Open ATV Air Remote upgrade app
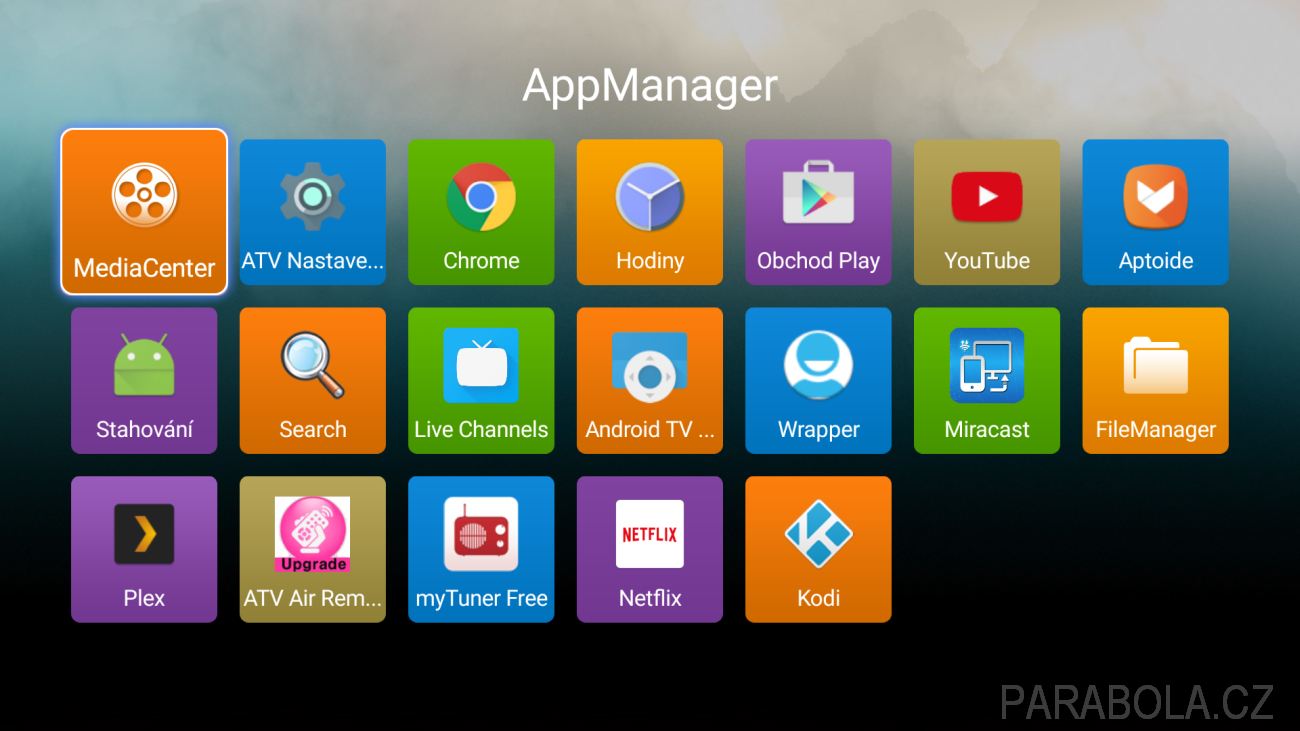This screenshot has width=1300, height=731. pos(313,549)
